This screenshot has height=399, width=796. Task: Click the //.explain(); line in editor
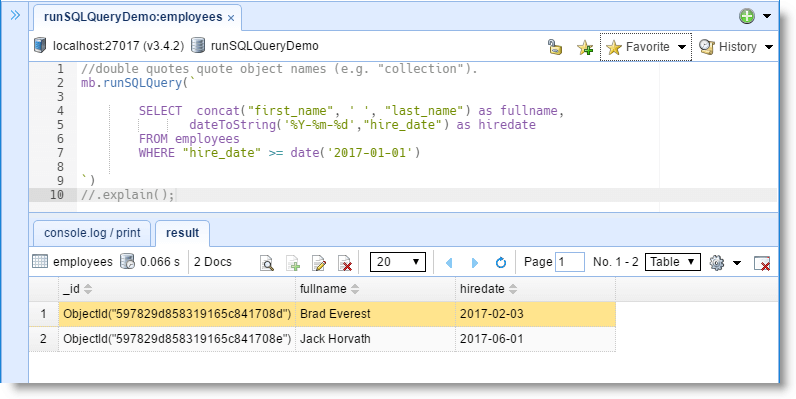tap(127, 195)
